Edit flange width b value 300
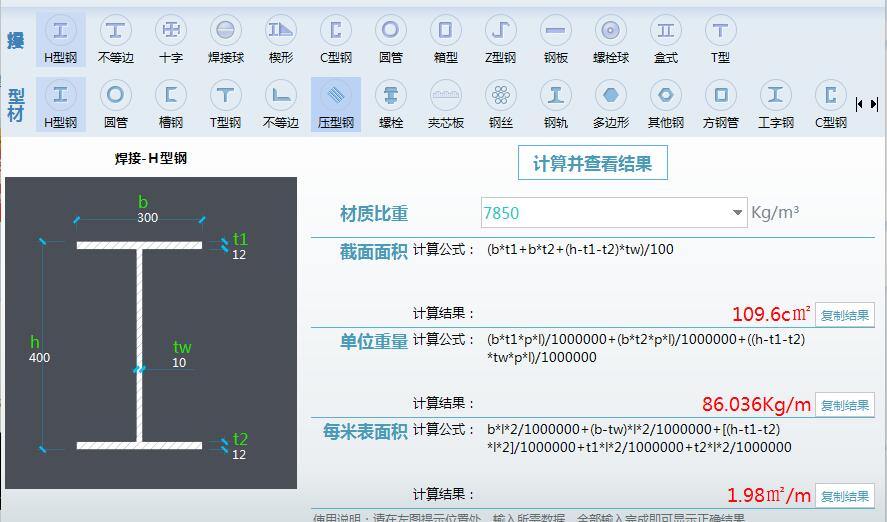Viewport: 887px width, 522px height. 148,218
